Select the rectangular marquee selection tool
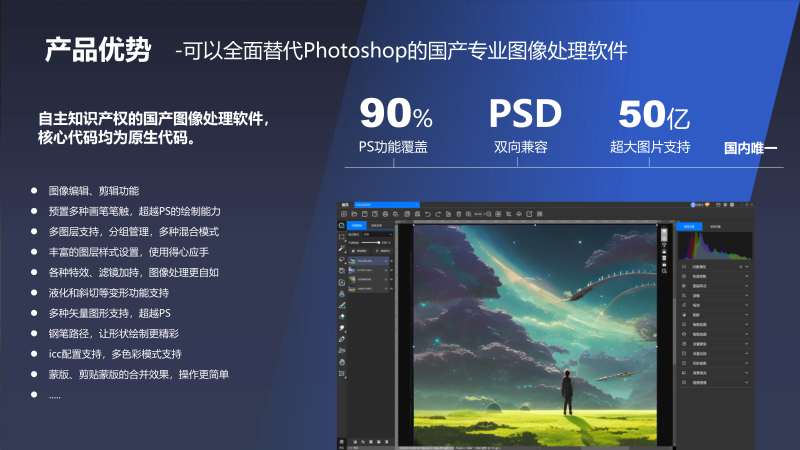The height and width of the screenshot is (450, 800). pos(341,236)
